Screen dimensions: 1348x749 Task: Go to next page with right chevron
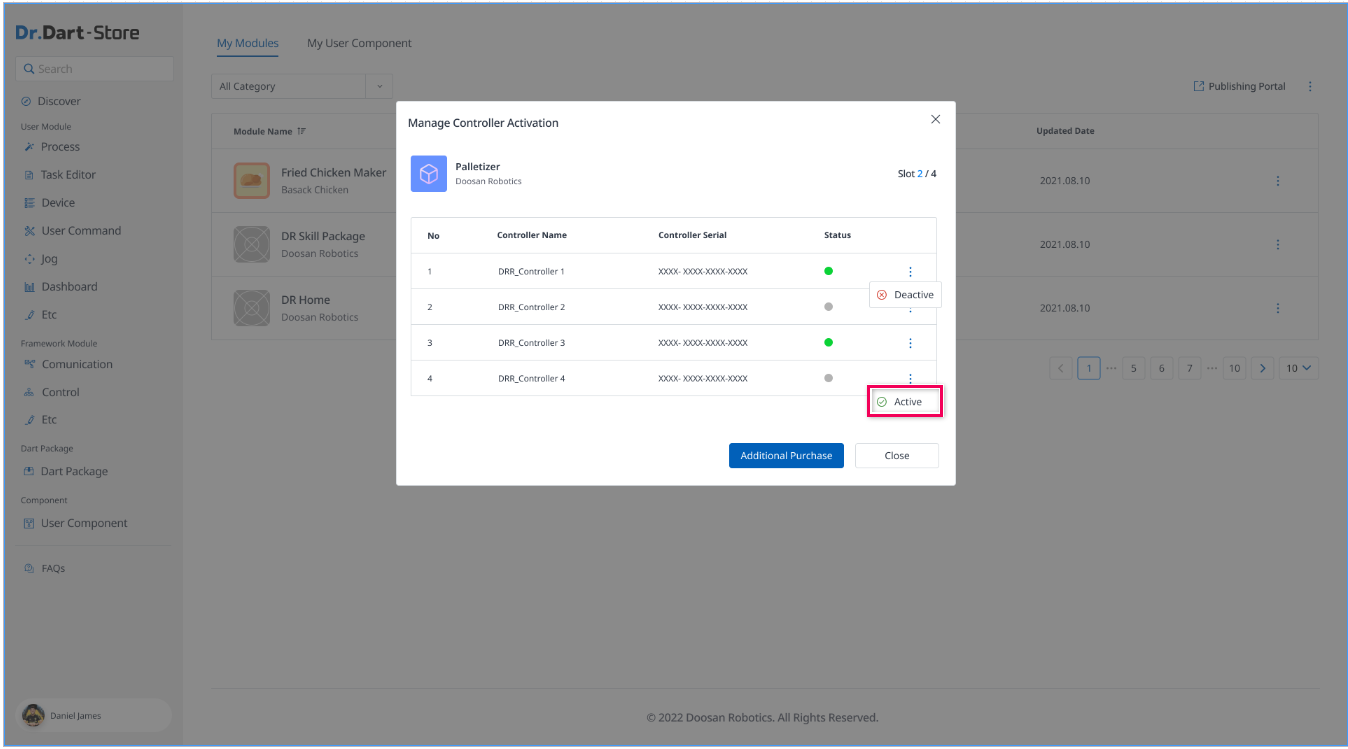pyautogui.click(x=1263, y=368)
